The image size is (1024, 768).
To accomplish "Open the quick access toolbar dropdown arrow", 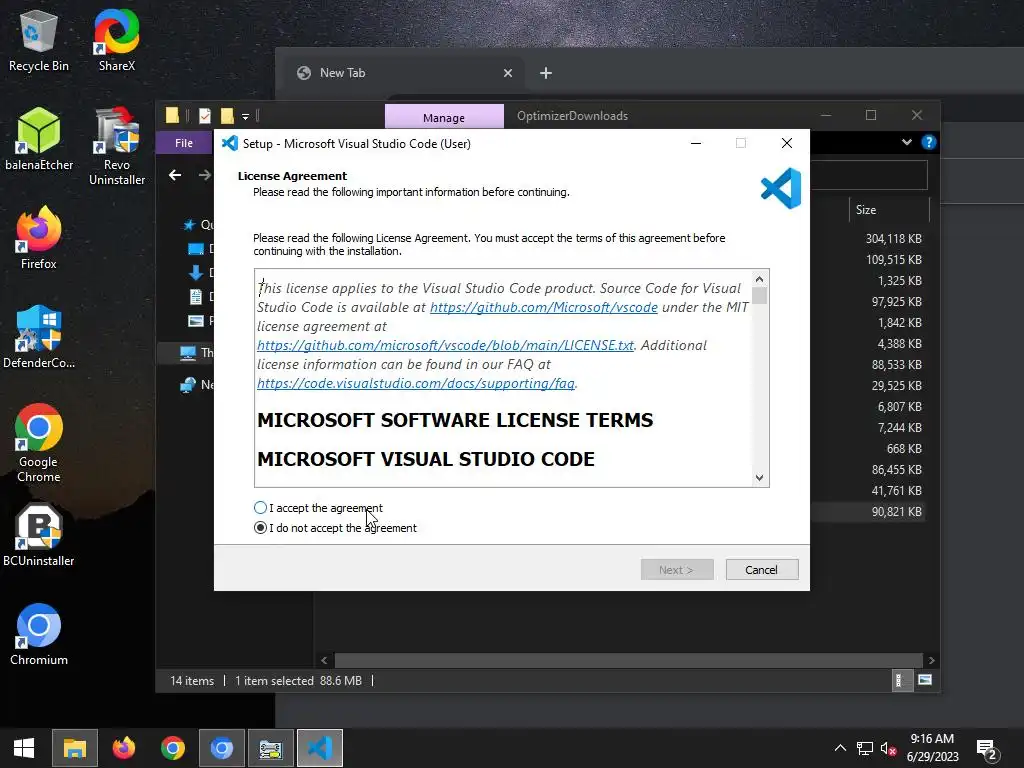I will coord(246,116).
